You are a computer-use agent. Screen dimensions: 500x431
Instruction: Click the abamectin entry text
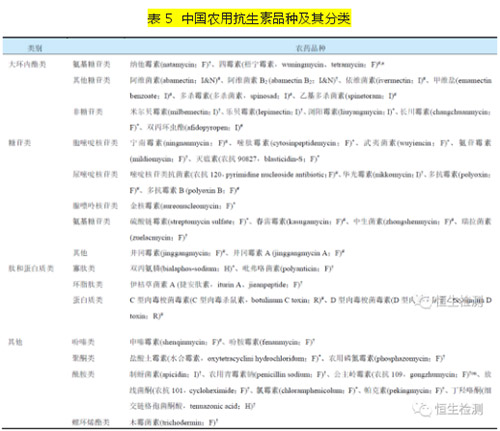pos(175,80)
